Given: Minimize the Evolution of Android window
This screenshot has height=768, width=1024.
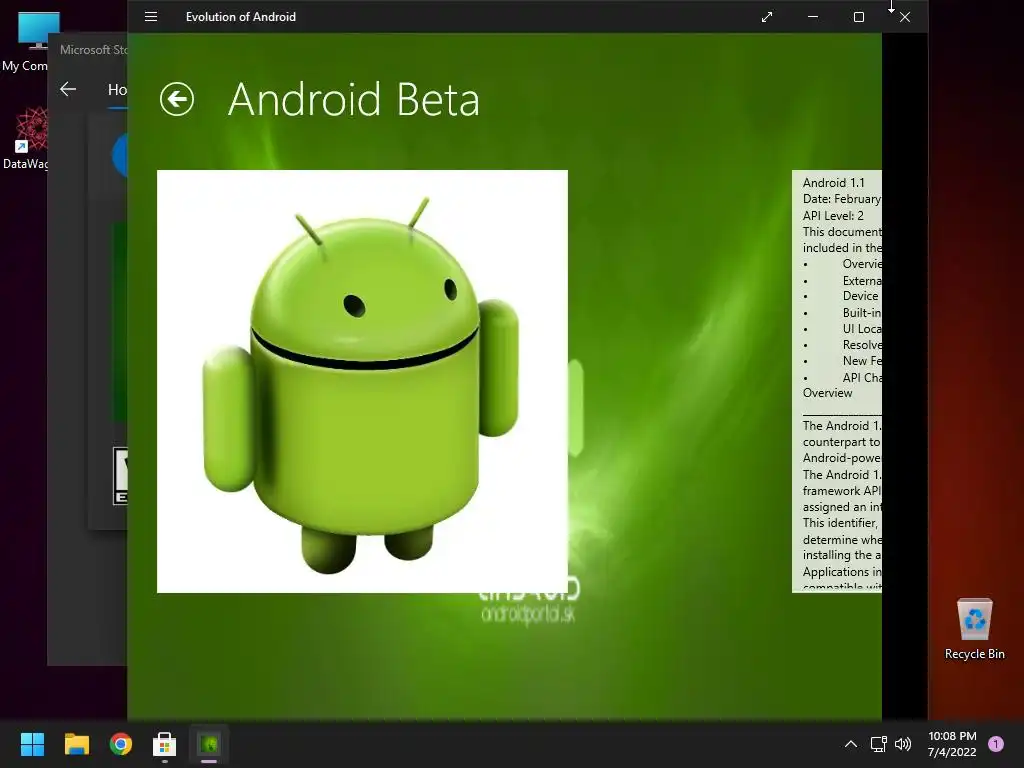Looking at the screenshot, I should [x=813, y=17].
